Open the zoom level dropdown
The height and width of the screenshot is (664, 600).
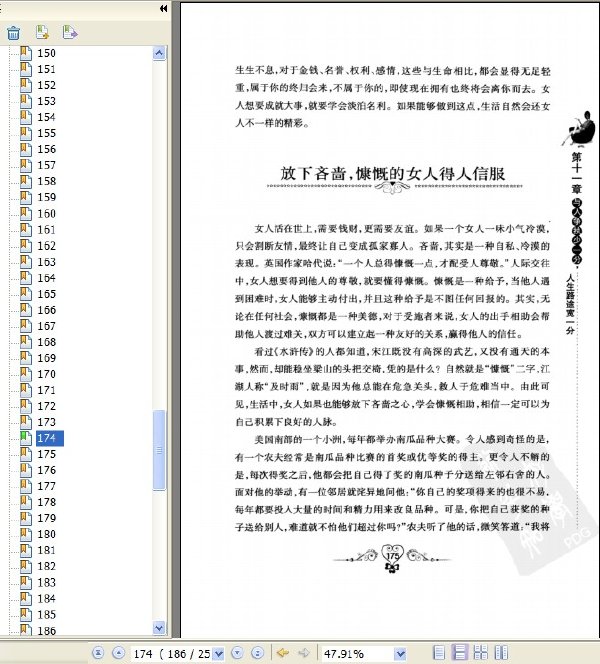pos(400,653)
